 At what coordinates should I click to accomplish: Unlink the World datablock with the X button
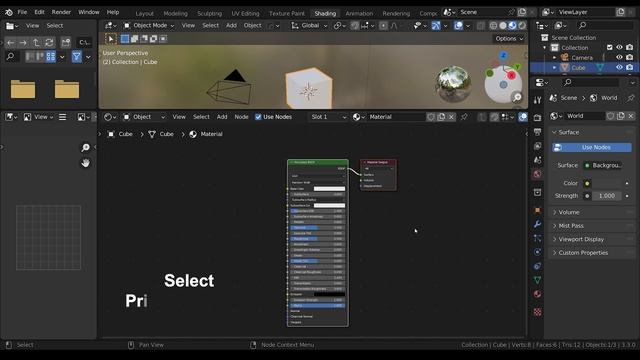point(631,116)
